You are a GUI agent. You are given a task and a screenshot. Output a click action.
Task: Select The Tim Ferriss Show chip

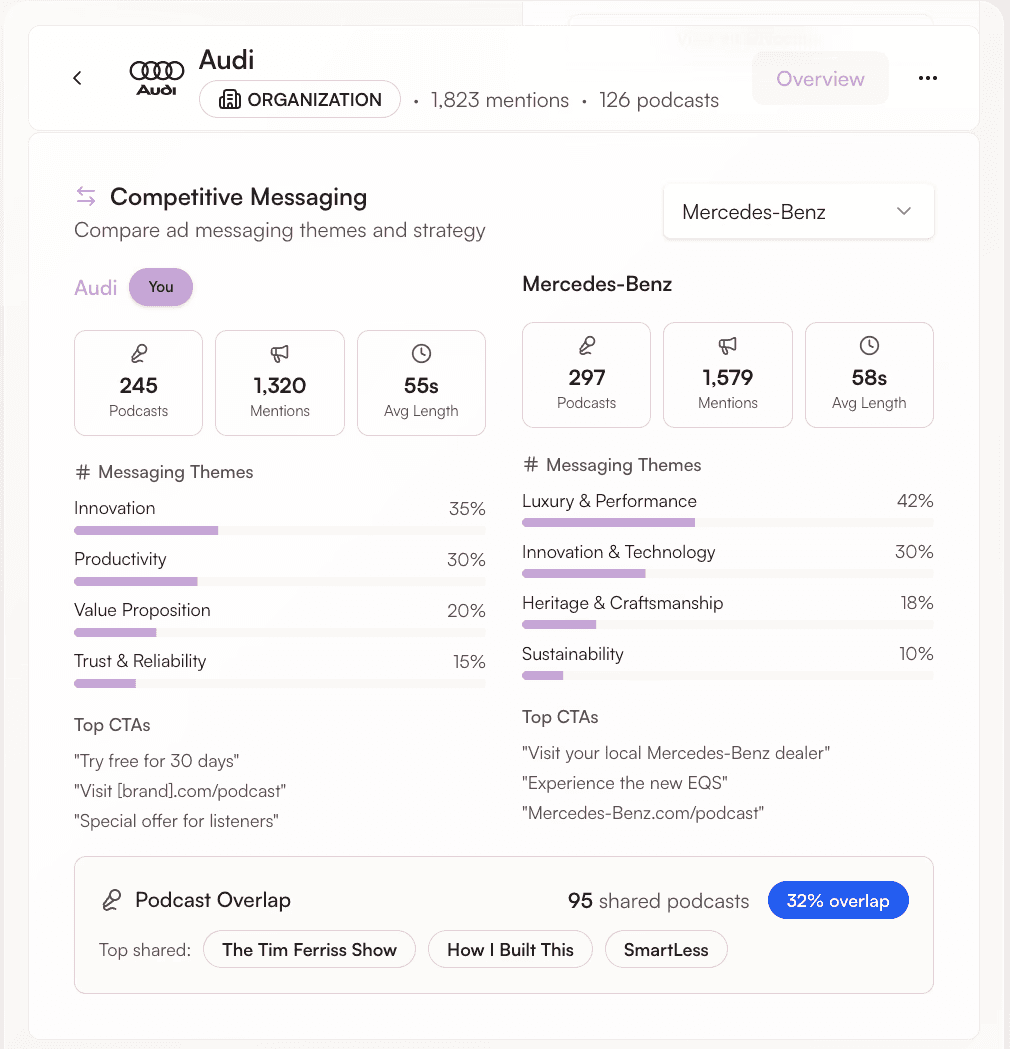[x=309, y=949]
